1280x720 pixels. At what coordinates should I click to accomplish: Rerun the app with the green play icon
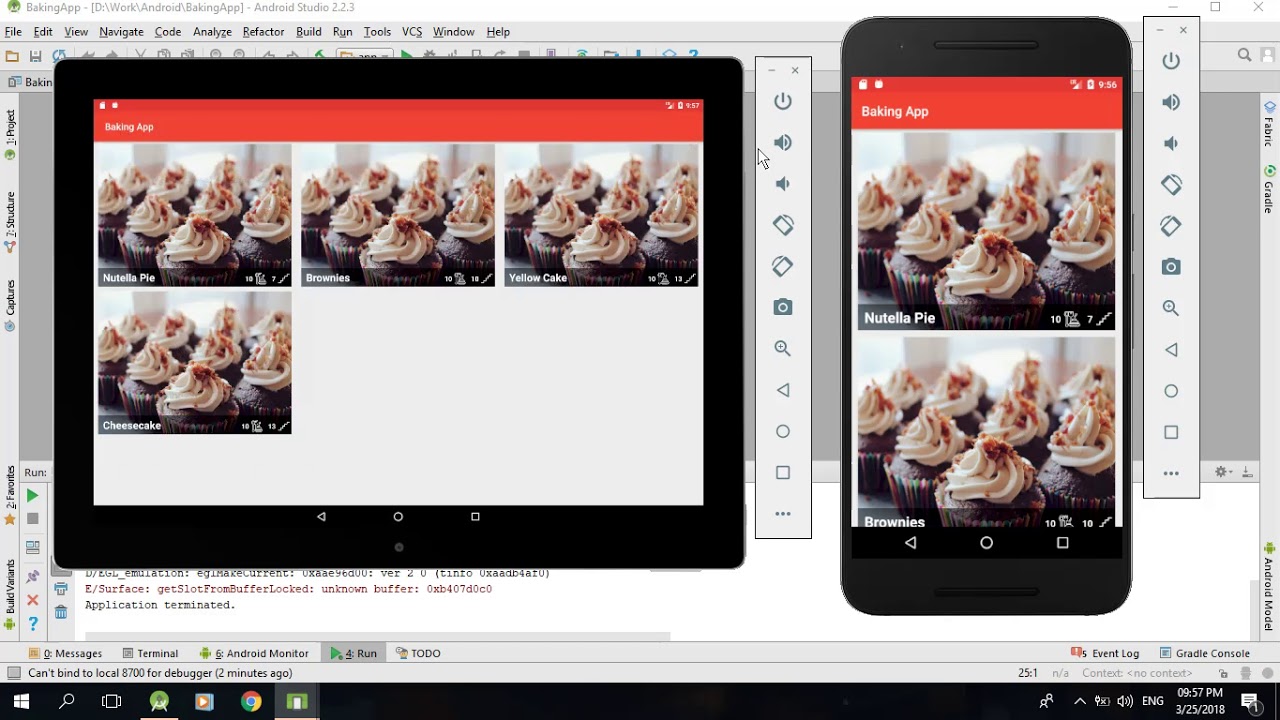[33, 495]
